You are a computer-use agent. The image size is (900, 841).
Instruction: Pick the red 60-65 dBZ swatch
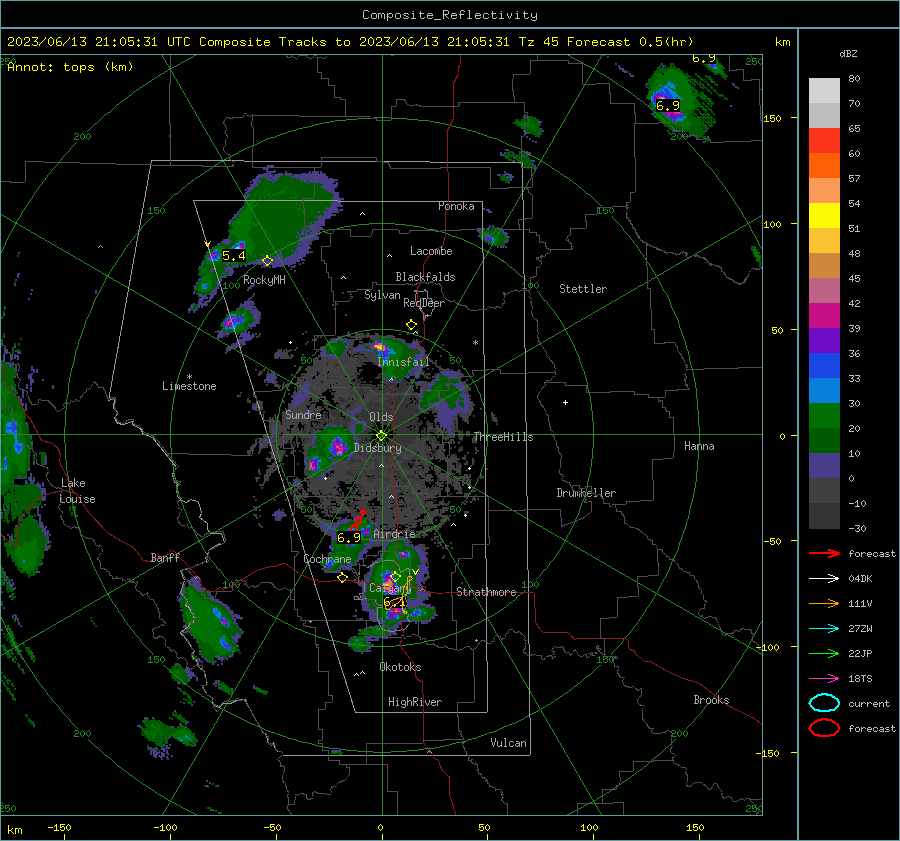pyautogui.click(x=824, y=141)
